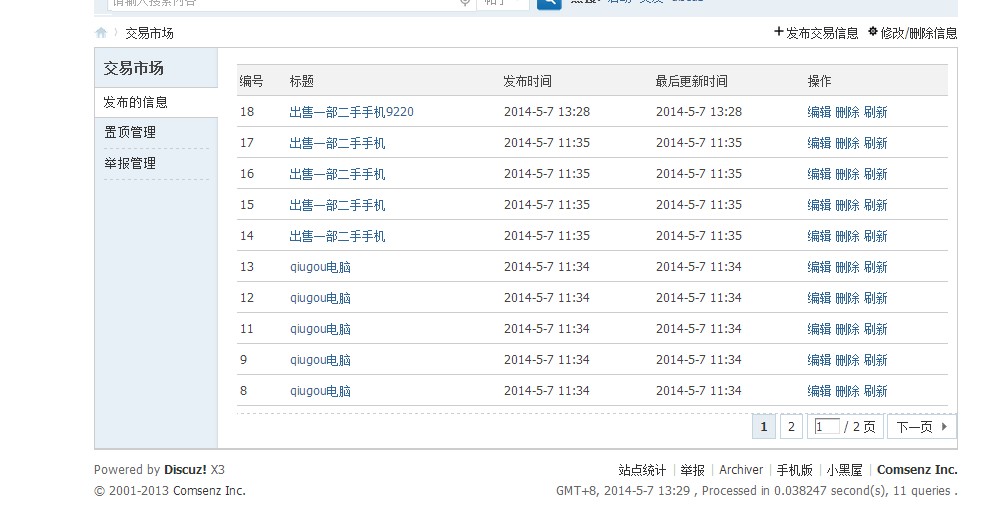Click the home icon in the breadcrumb
Image resolution: width=1006 pixels, height=514 pixels.
101,33
